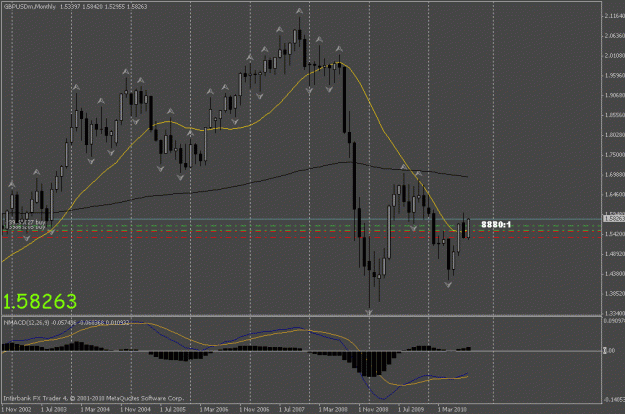Click the 1 Jul 2009 date label
This screenshot has height=414, width=625.
[x=411, y=409]
